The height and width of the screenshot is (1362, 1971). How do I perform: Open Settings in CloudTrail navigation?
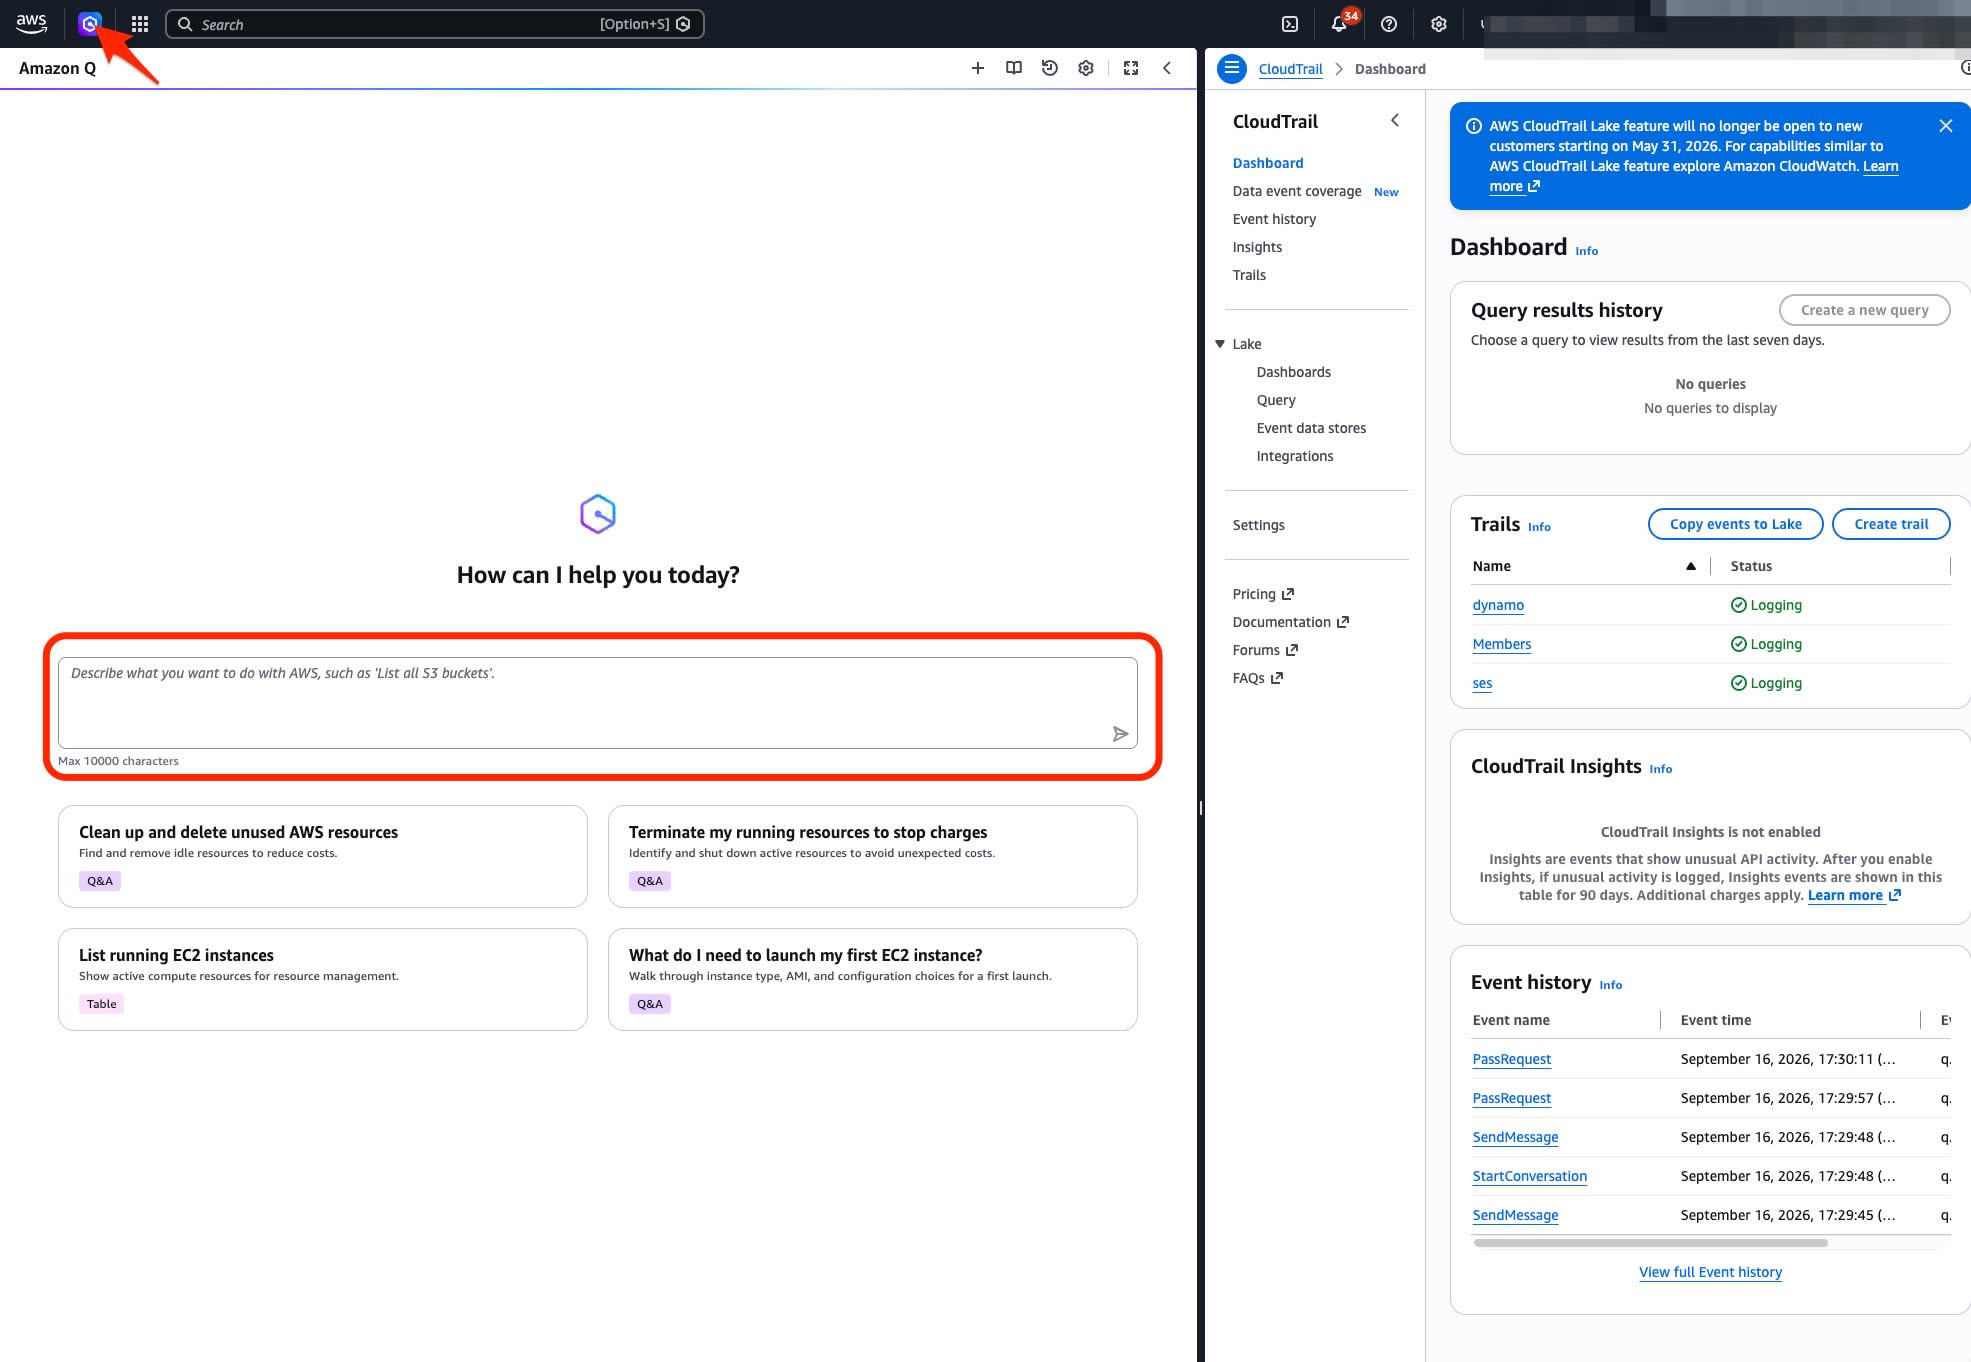1258,525
